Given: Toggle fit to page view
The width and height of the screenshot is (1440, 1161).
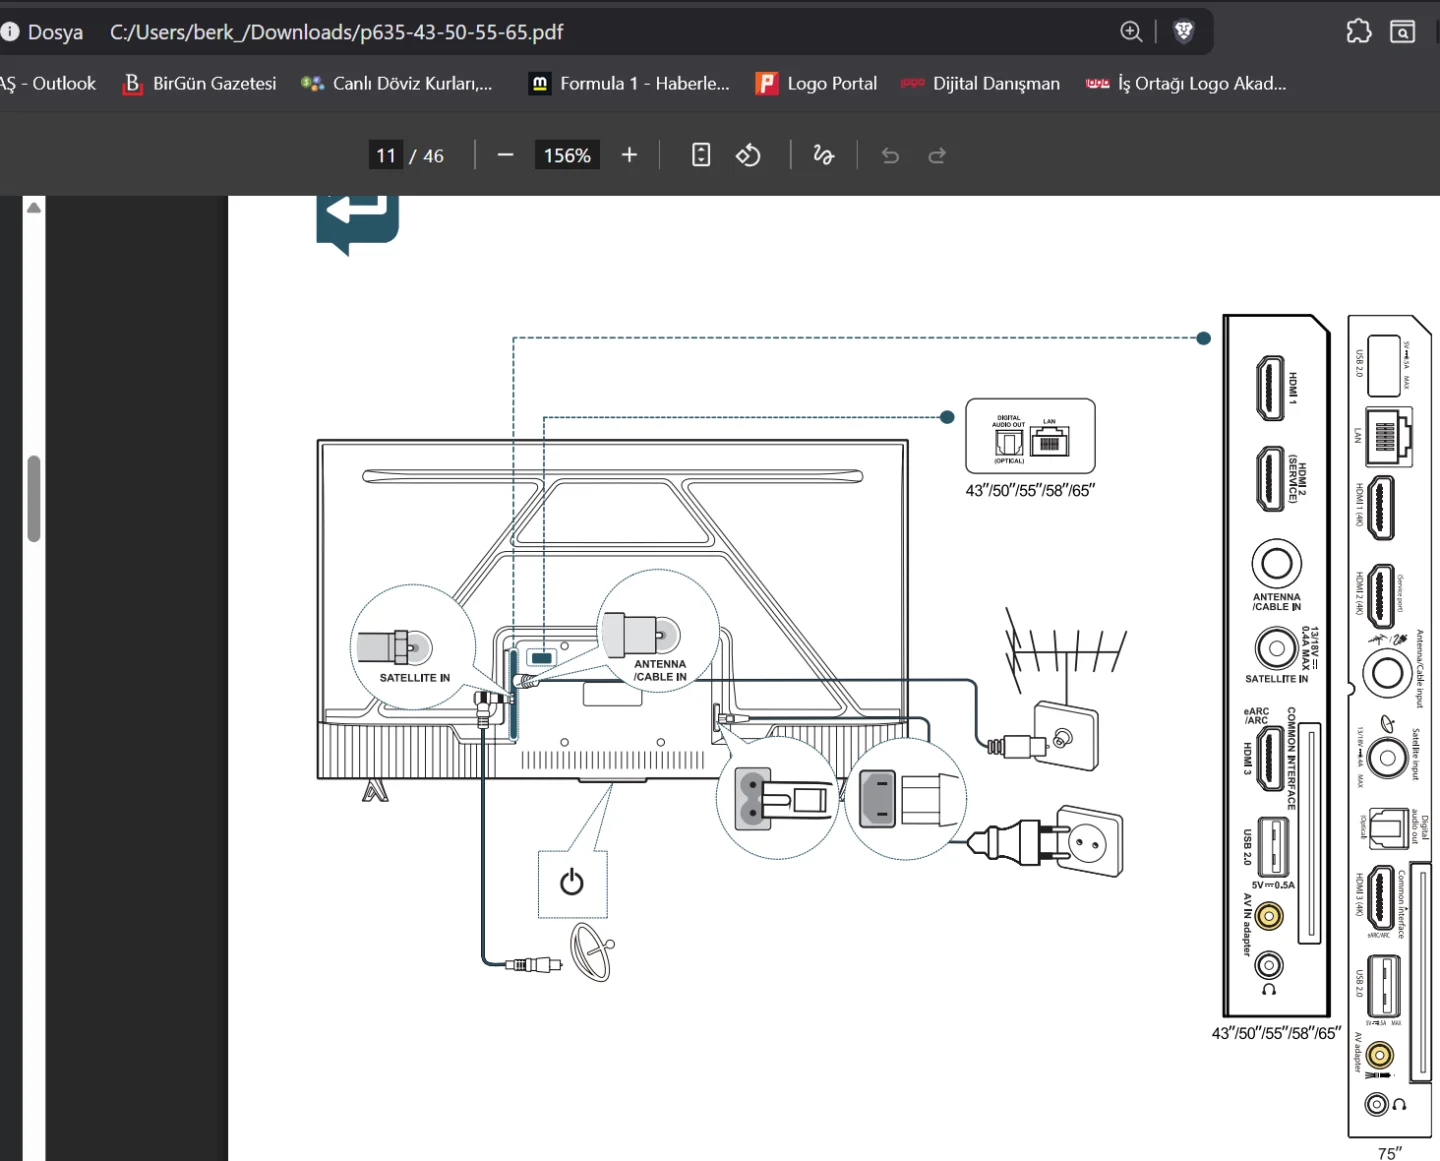Looking at the screenshot, I should (x=701, y=155).
